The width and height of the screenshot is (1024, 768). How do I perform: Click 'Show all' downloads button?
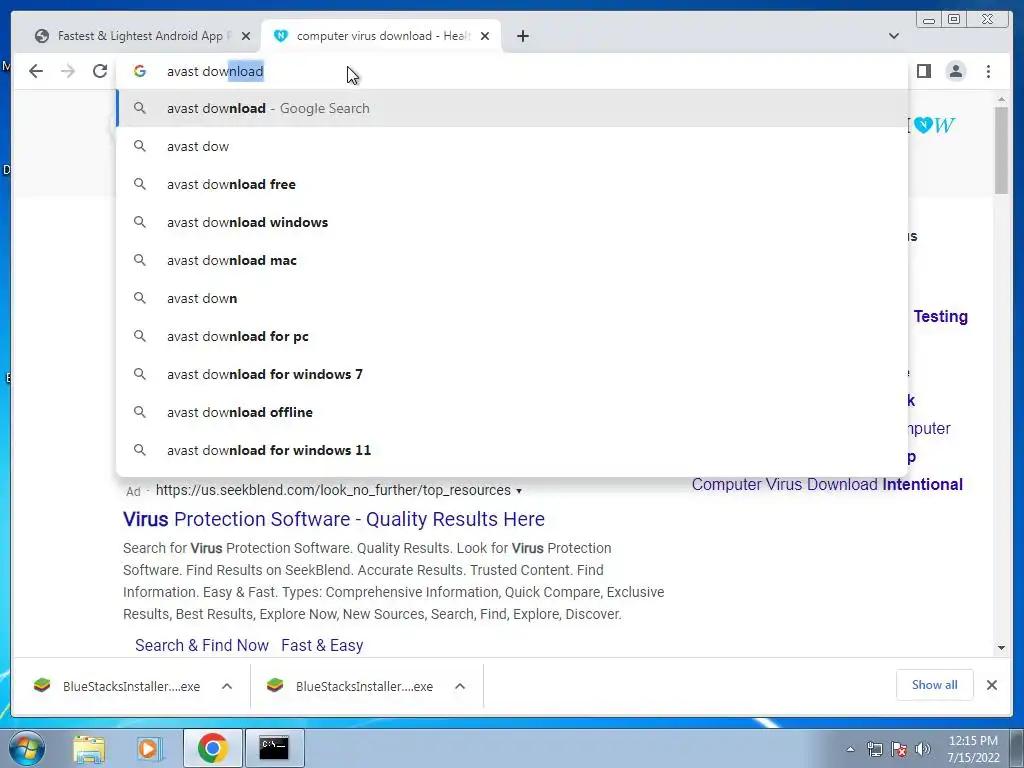[935, 685]
